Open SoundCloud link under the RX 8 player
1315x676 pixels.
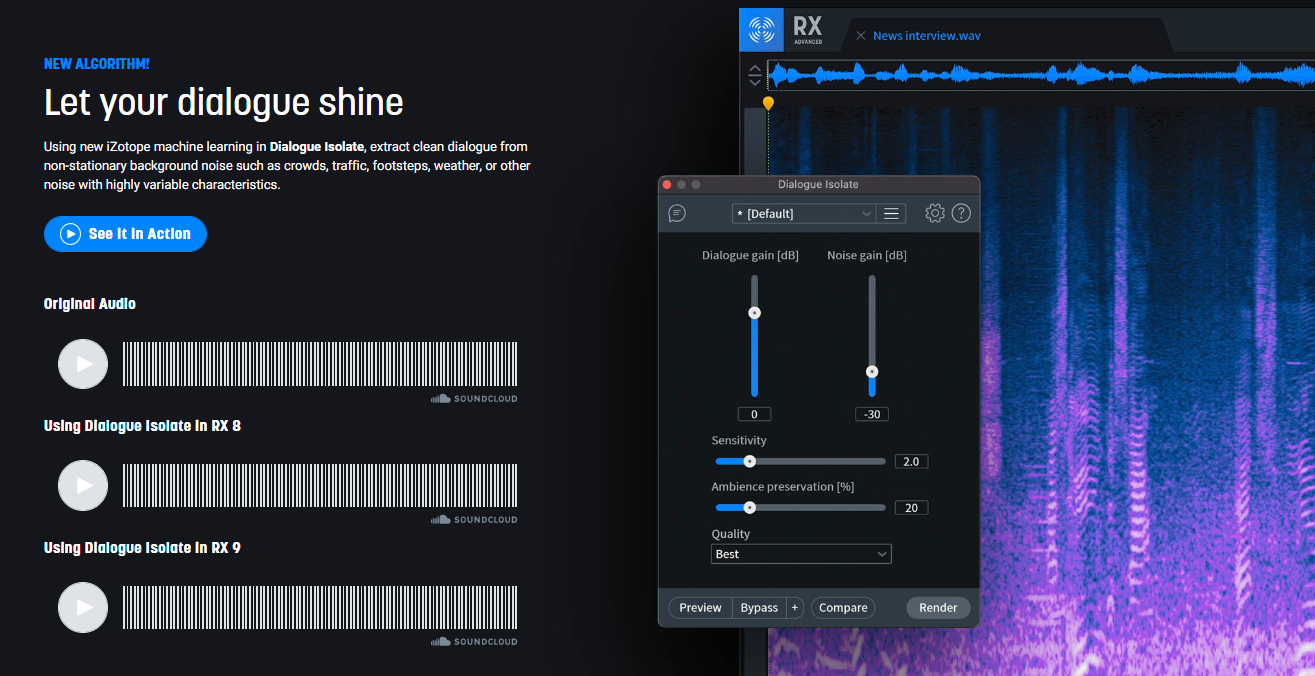[x=474, y=520]
